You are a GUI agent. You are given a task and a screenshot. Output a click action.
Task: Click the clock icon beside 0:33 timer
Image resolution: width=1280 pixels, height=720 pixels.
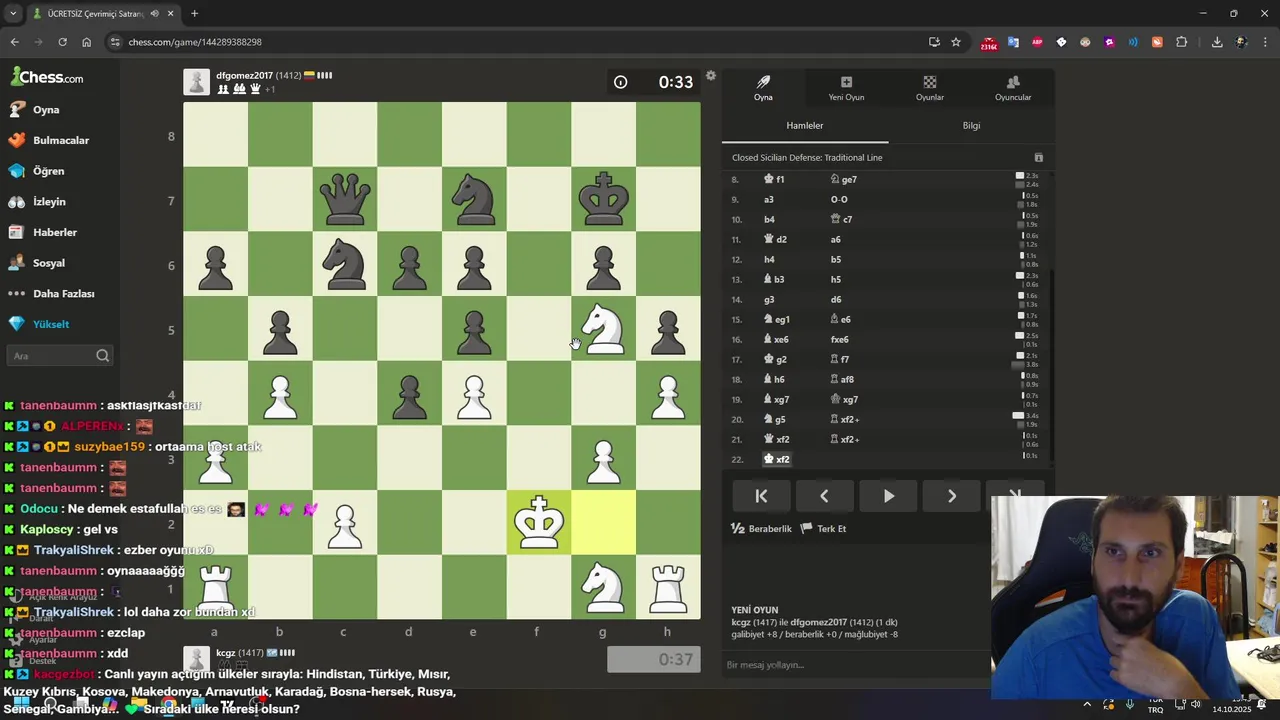click(620, 82)
